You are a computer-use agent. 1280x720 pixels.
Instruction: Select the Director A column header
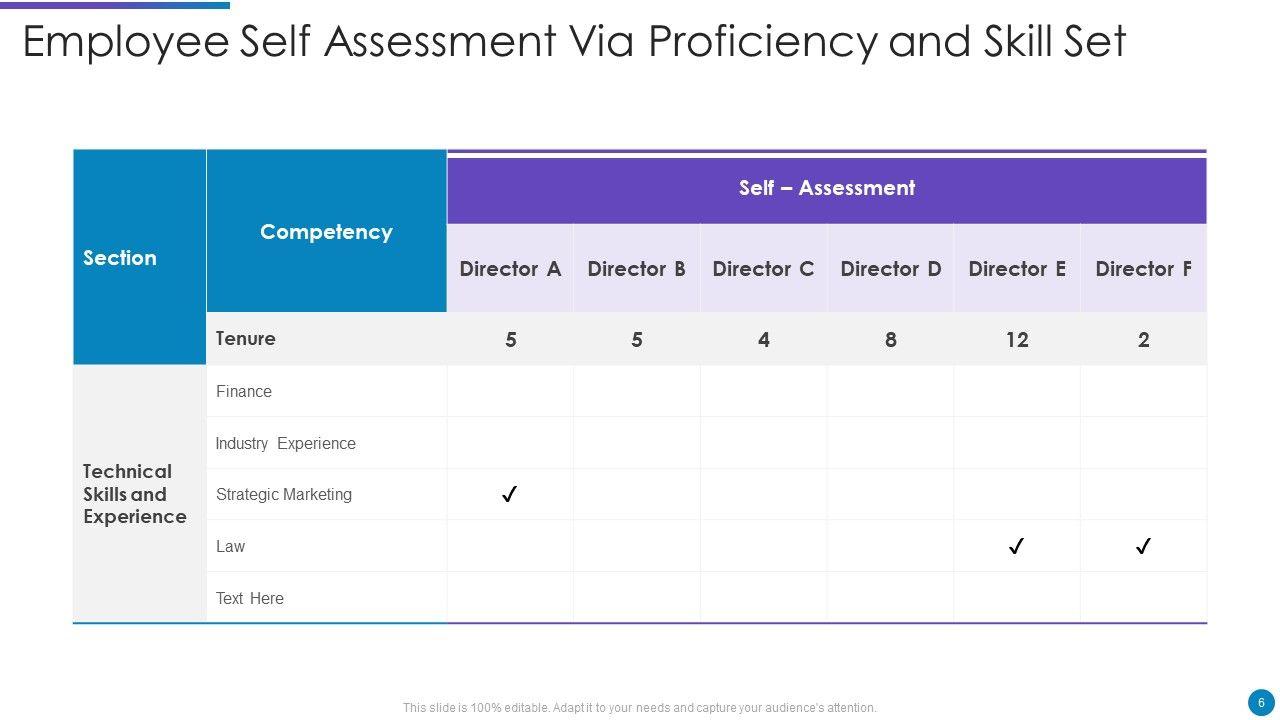(510, 269)
